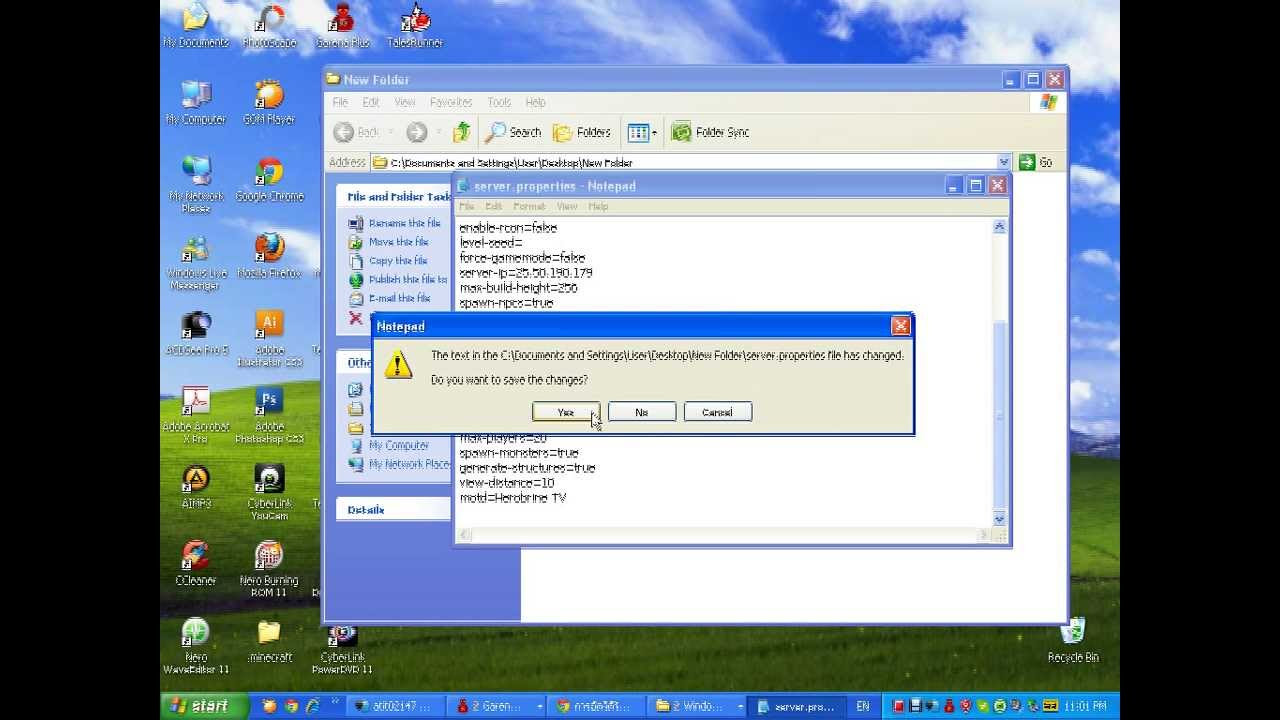Switch to the Garena taskbar group
Image resolution: width=1280 pixels, height=720 pixels.
(496, 706)
